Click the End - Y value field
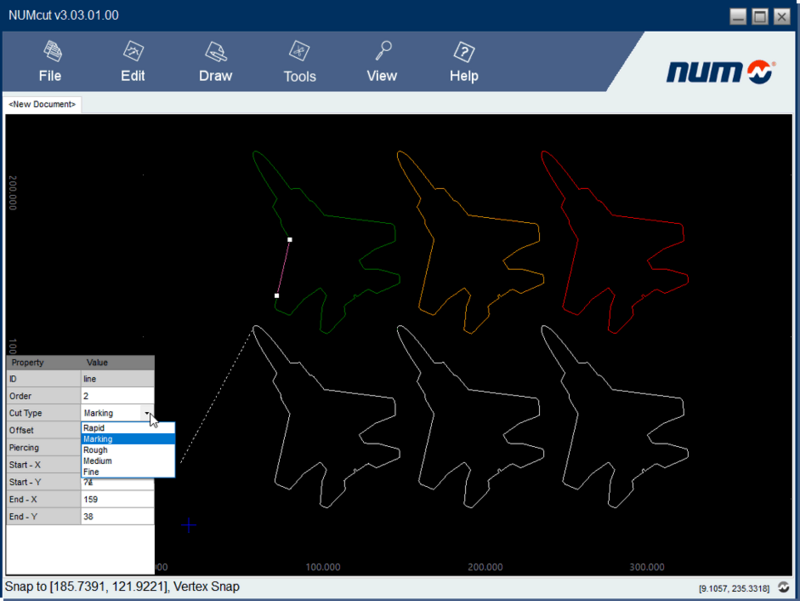Image resolution: width=800 pixels, height=601 pixels. coord(117,516)
